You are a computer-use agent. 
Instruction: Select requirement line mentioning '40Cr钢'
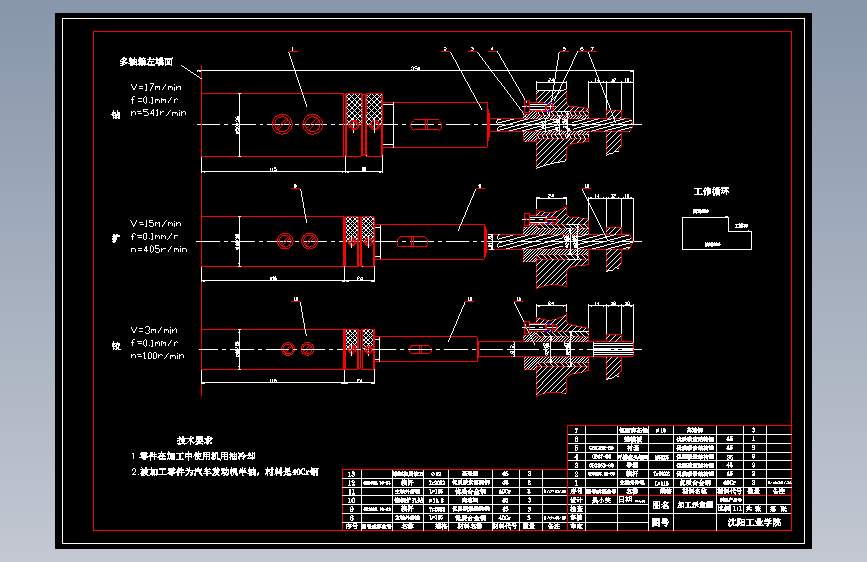tap(225, 472)
